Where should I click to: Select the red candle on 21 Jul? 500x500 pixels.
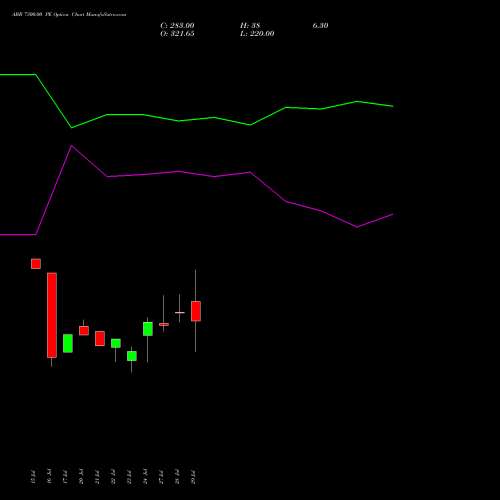coord(100,338)
